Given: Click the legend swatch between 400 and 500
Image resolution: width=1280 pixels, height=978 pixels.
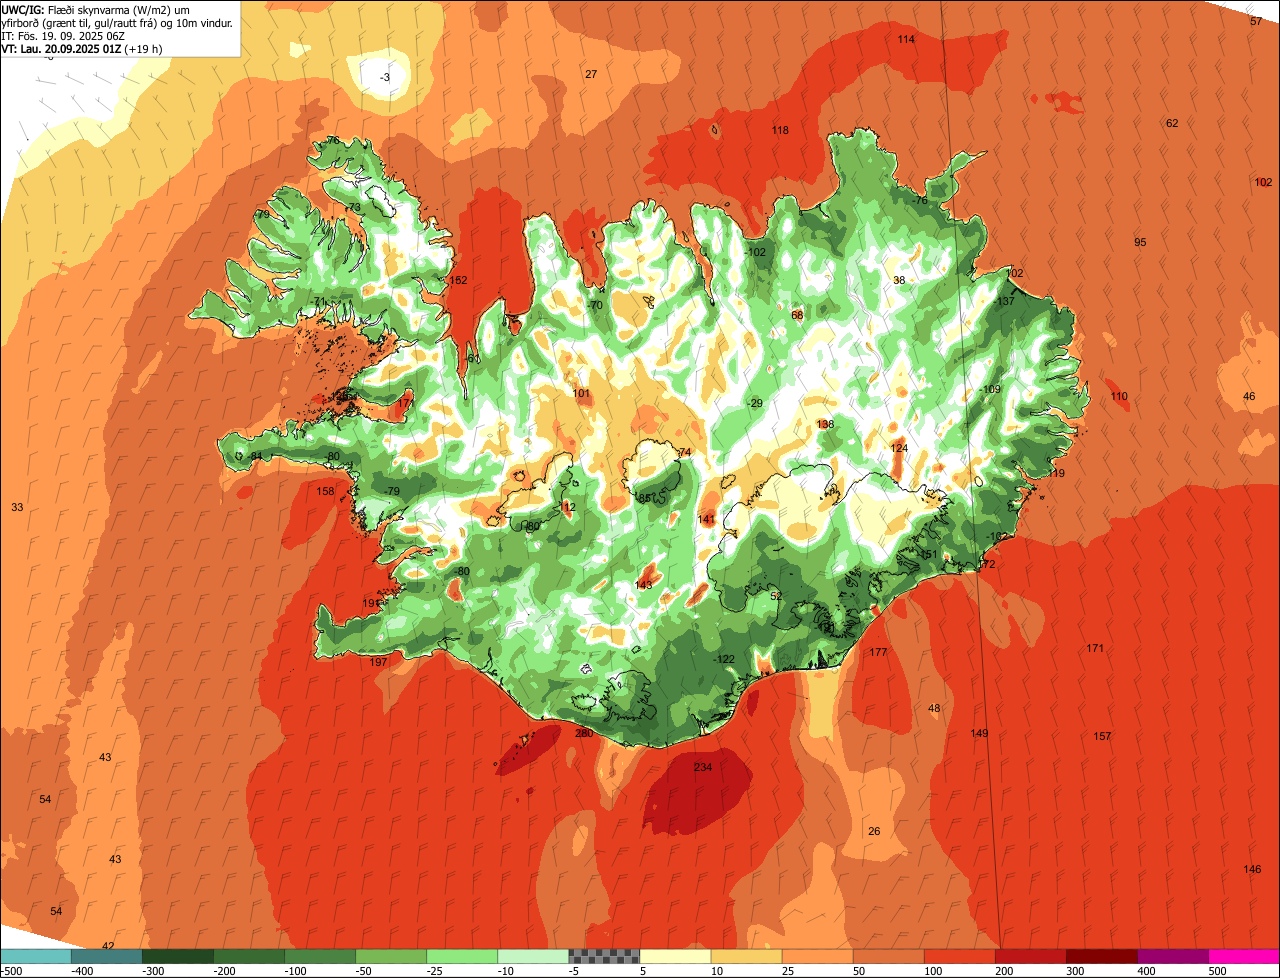Looking at the screenshot, I should click(1172, 956).
